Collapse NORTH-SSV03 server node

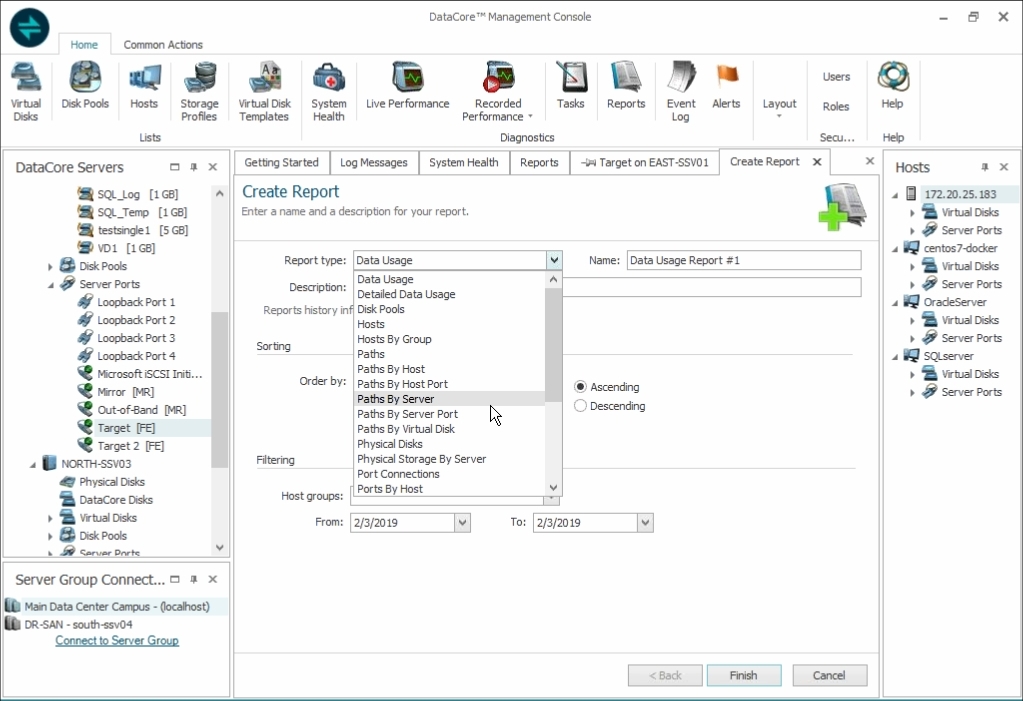tap(33, 464)
